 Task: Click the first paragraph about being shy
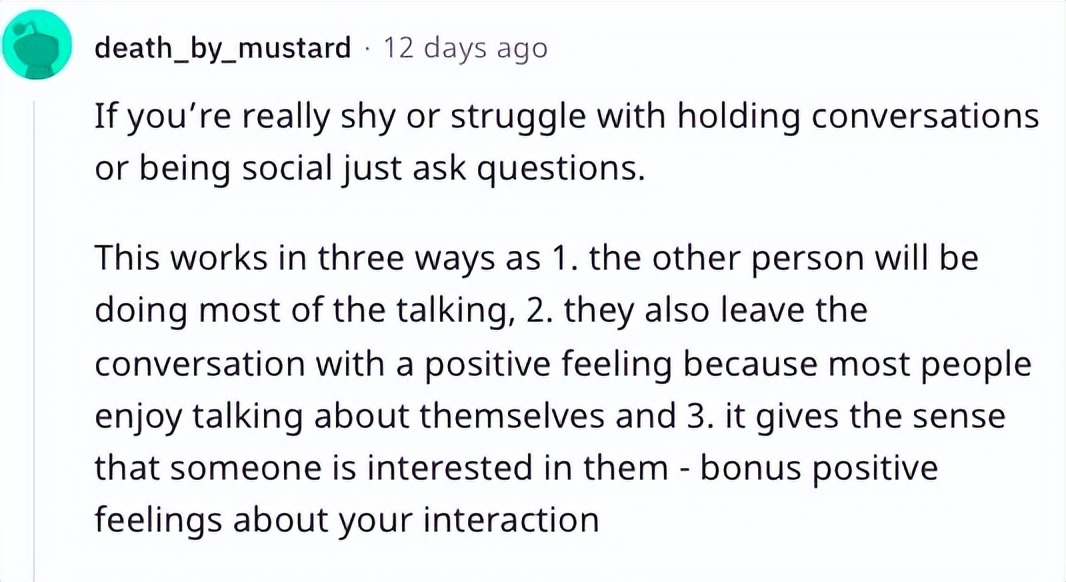click(x=566, y=143)
